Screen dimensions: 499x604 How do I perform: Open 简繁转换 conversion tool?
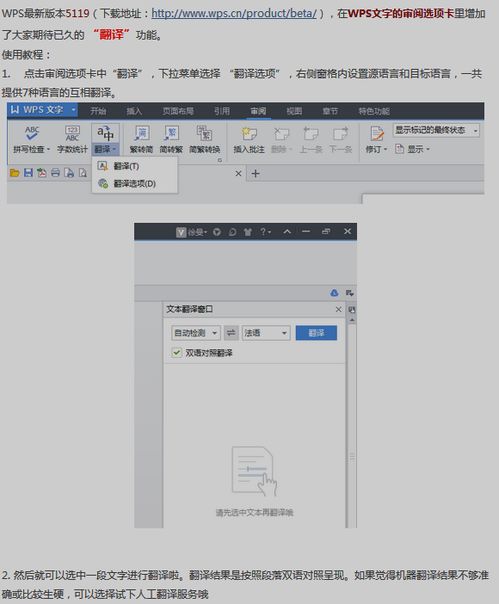(x=205, y=139)
